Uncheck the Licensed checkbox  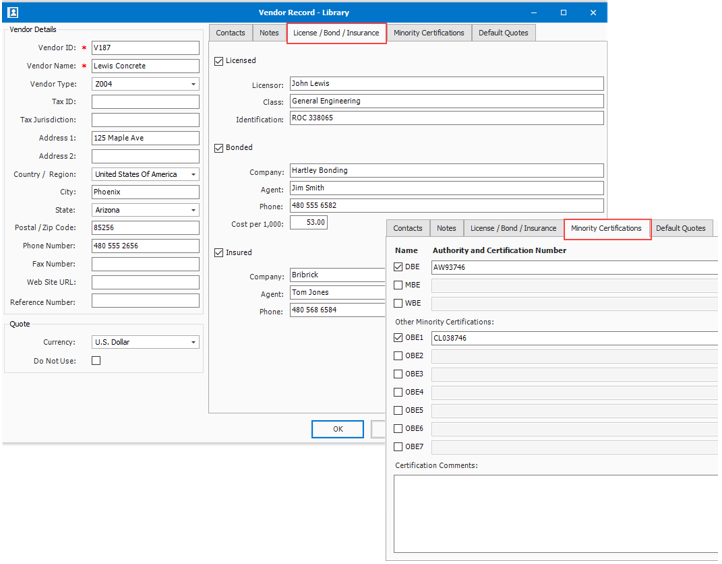point(219,61)
